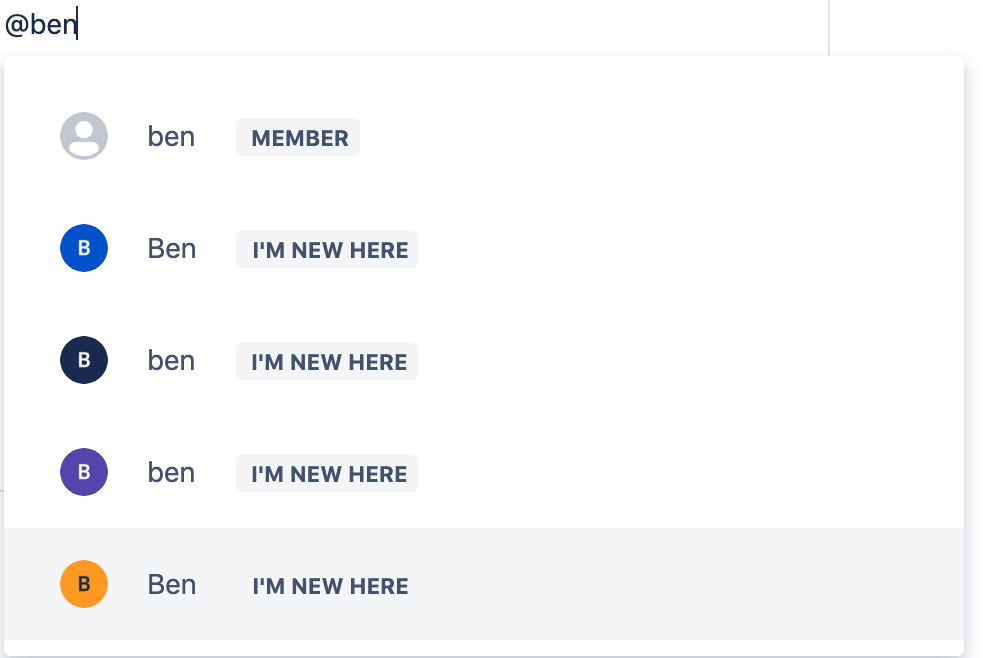The height and width of the screenshot is (658, 984).
Task: Click the purple avatar icon for ben
Action: (83, 472)
